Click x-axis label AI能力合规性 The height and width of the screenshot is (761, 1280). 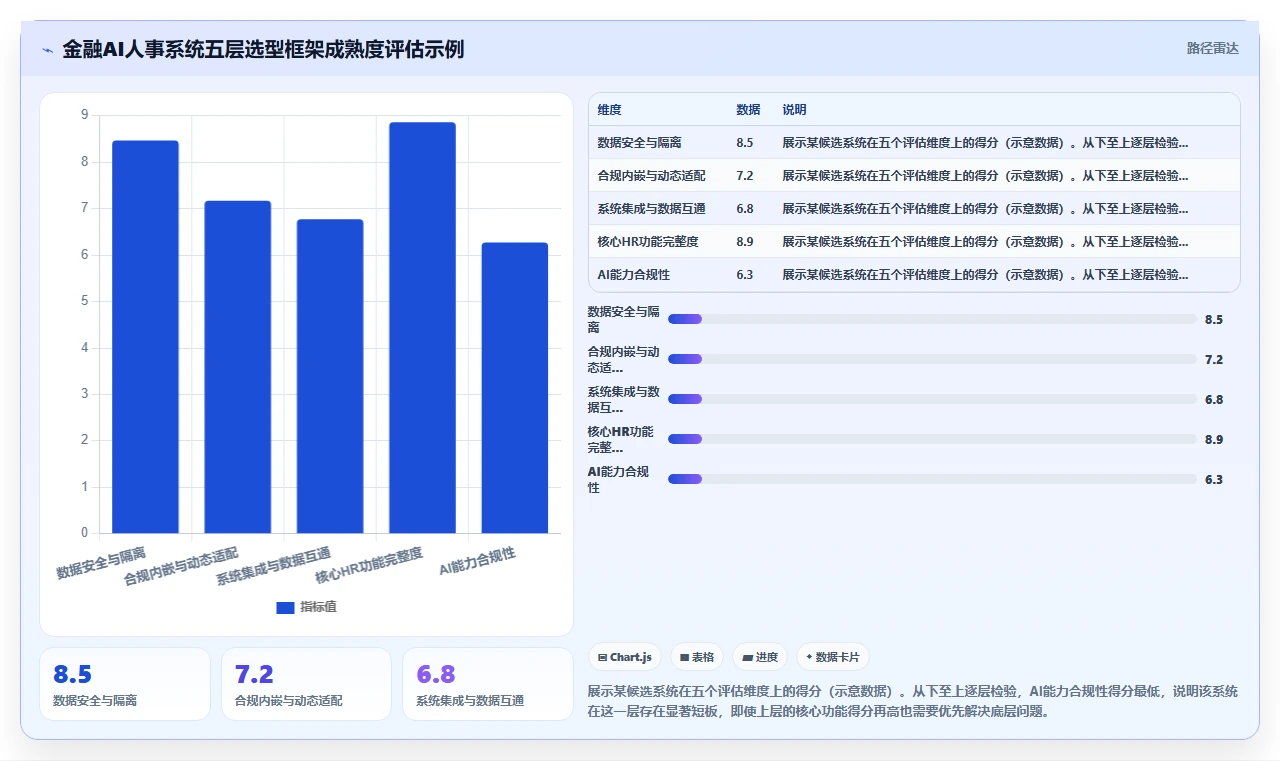pyautogui.click(x=478, y=562)
